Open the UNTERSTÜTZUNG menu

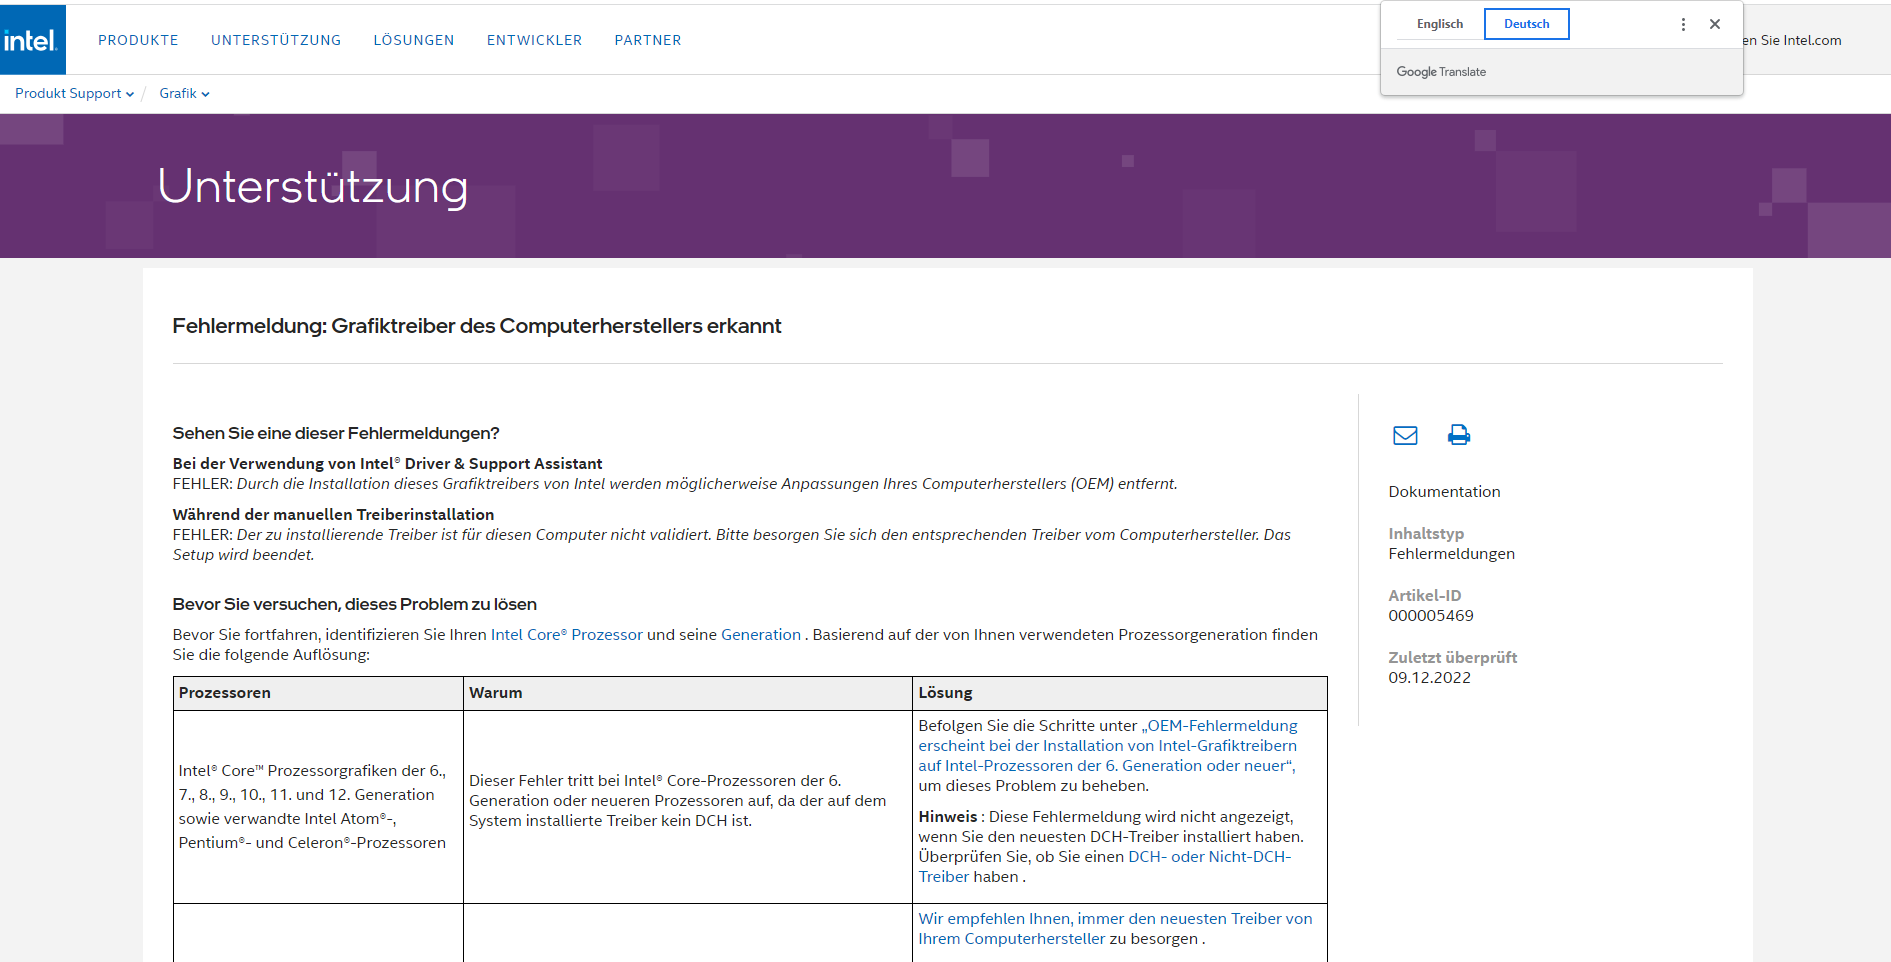pyautogui.click(x=276, y=40)
